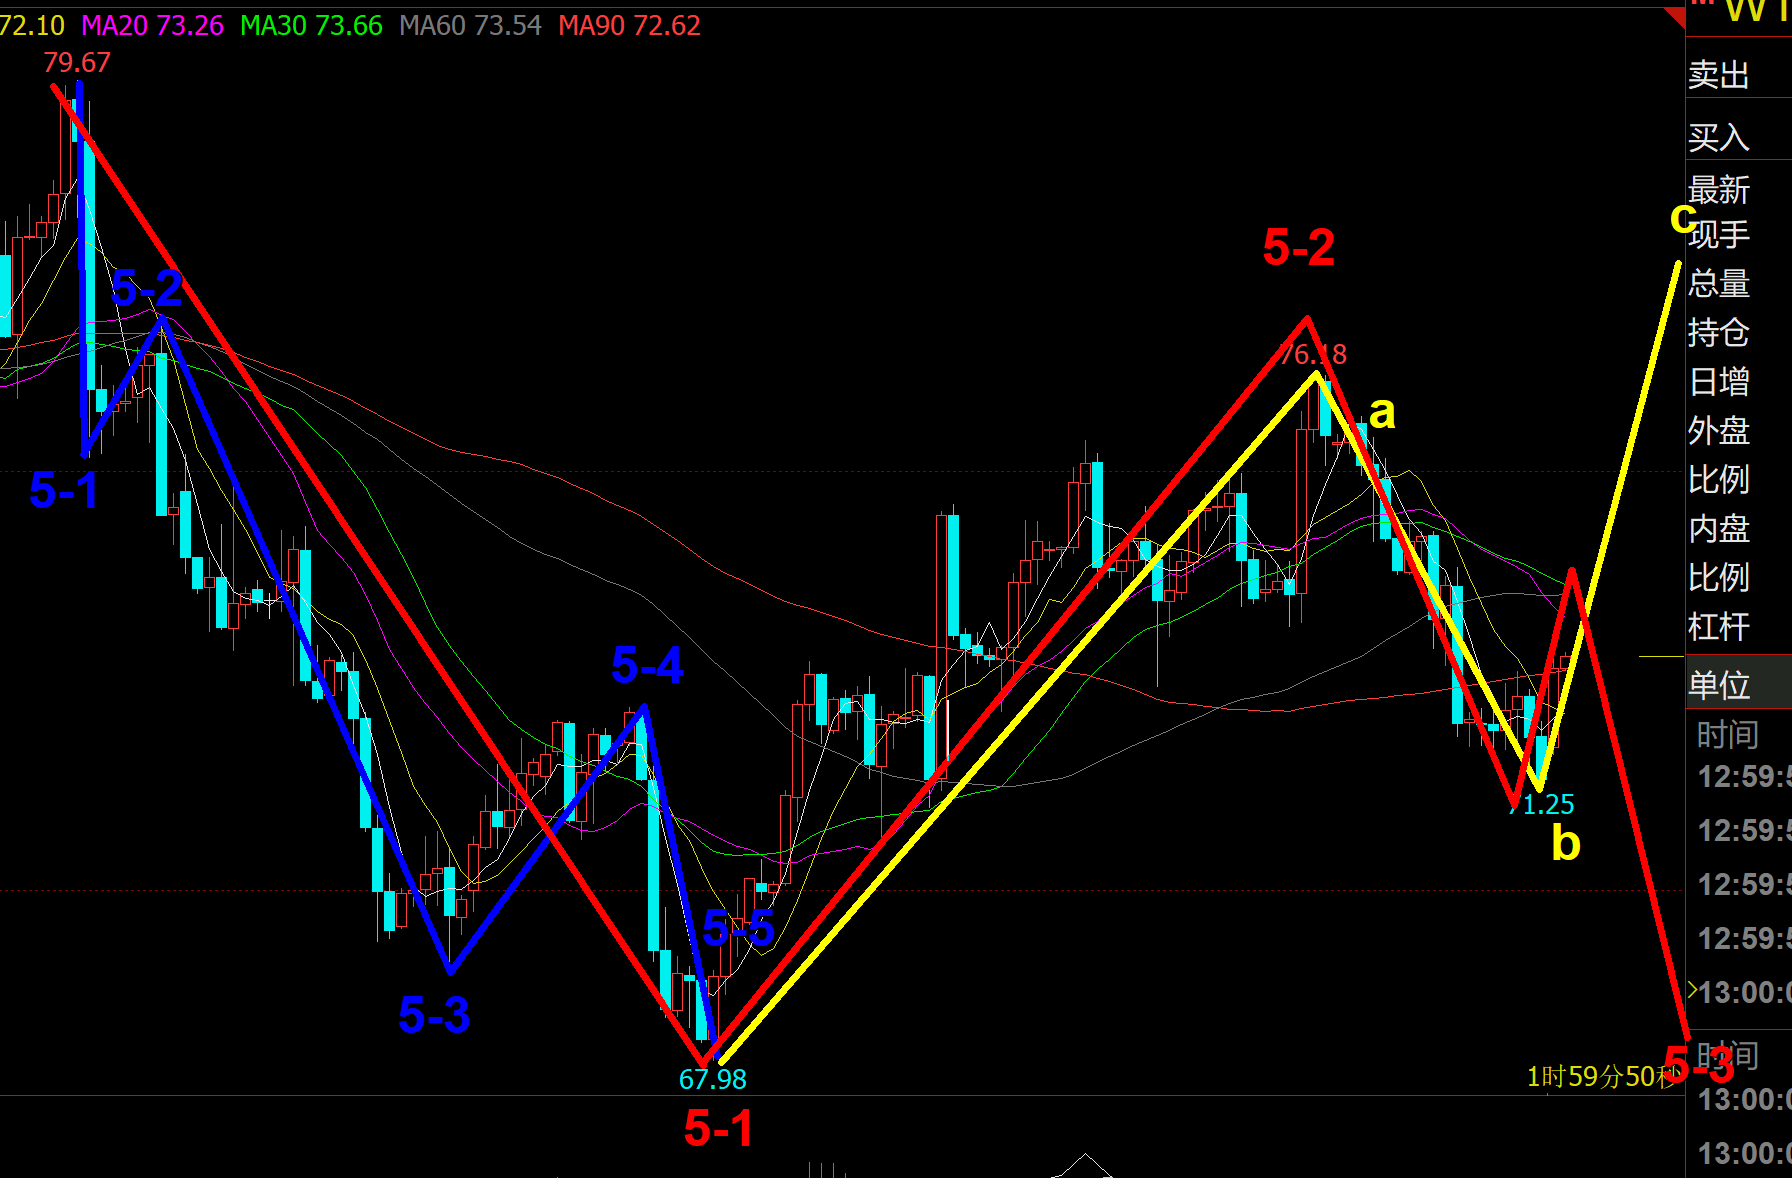The width and height of the screenshot is (1792, 1178).
Task: Select the blue 5-3 wave label
Action: tap(434, 1015)
